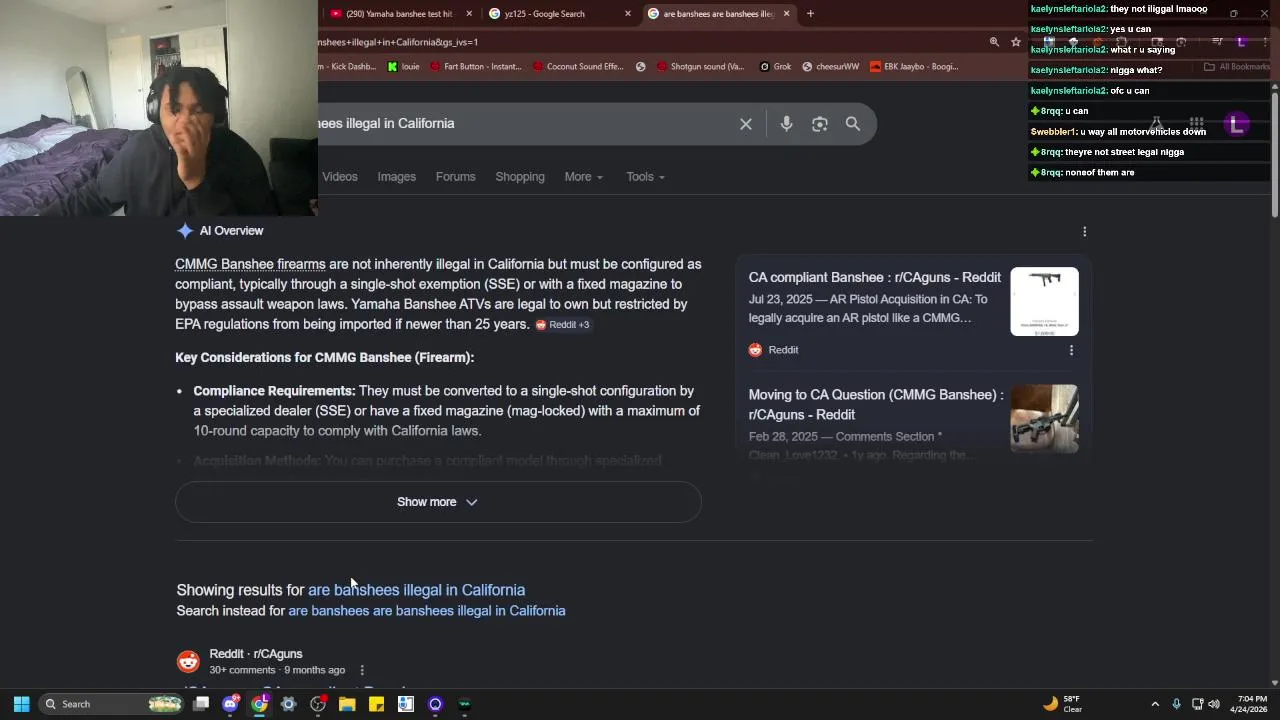Switch to the yz125 Google Search browser tab
The height and width of the screenshot is (720, 1280).
click(558, 14)
